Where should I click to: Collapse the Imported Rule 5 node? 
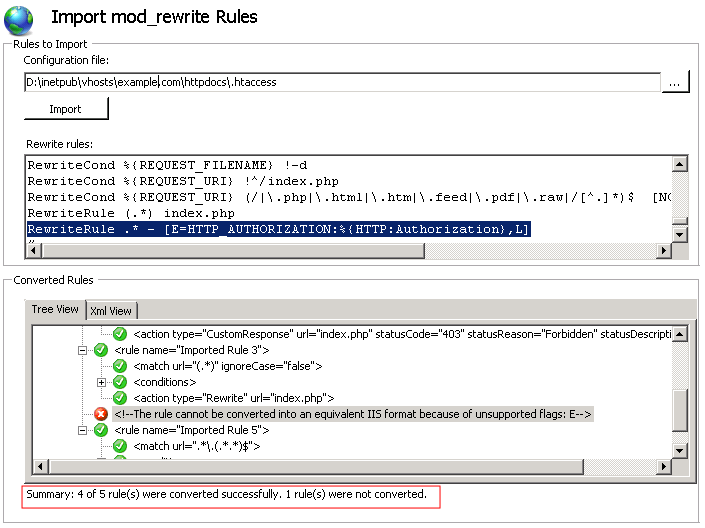pyautogui.click(x=83, y=429)
